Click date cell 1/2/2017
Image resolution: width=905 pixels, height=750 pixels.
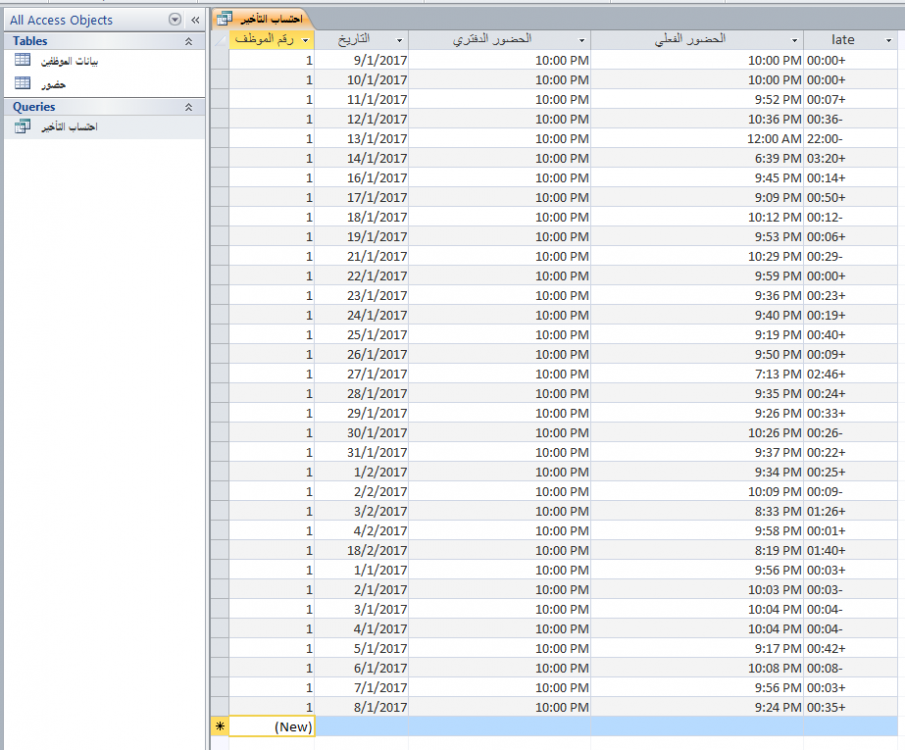click(x=362, y=472)
